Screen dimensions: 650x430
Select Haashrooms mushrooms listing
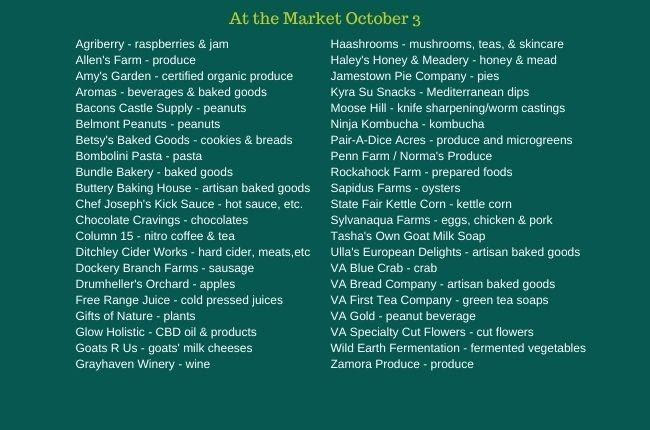(447, 44)
